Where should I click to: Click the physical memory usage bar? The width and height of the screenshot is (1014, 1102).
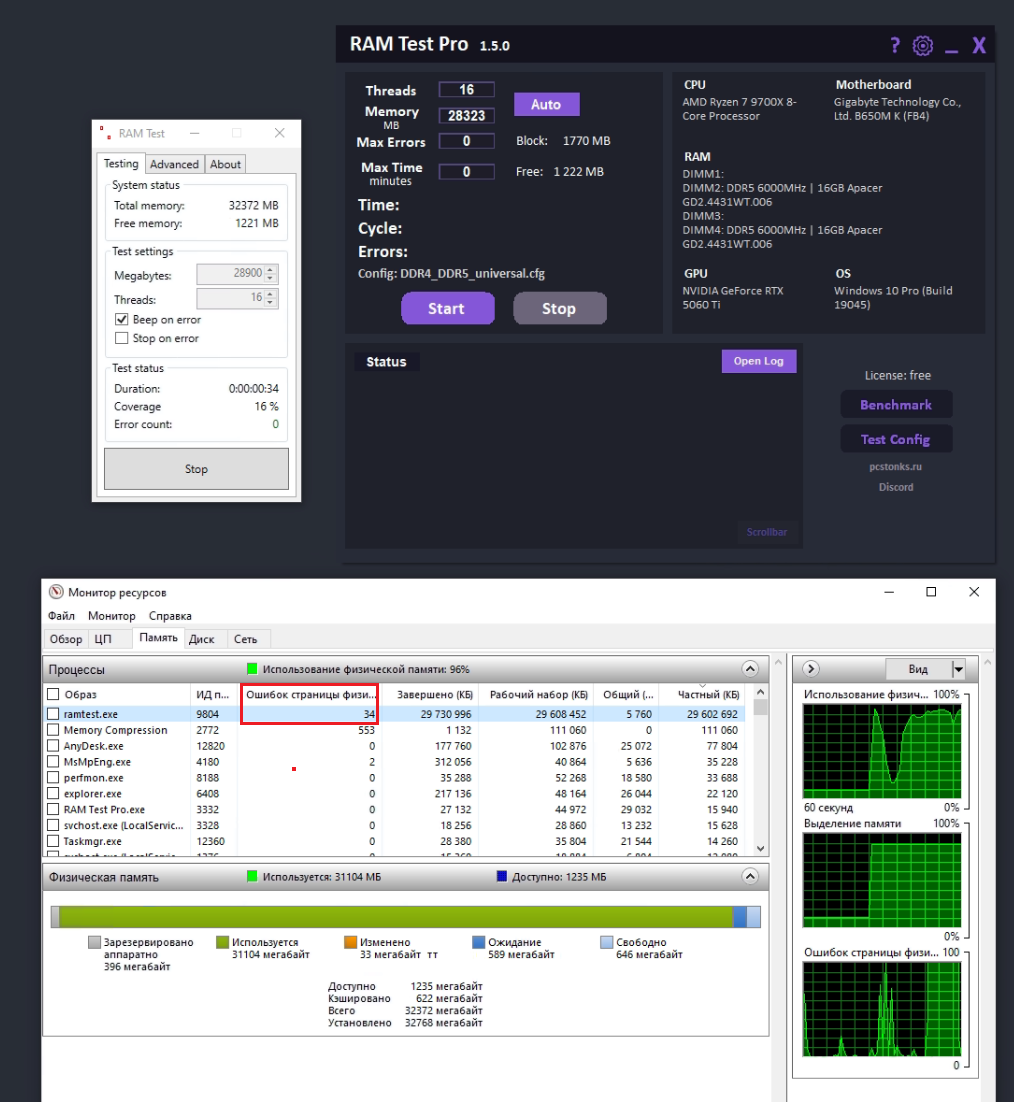pyautogui.click(x=405, y=916)
